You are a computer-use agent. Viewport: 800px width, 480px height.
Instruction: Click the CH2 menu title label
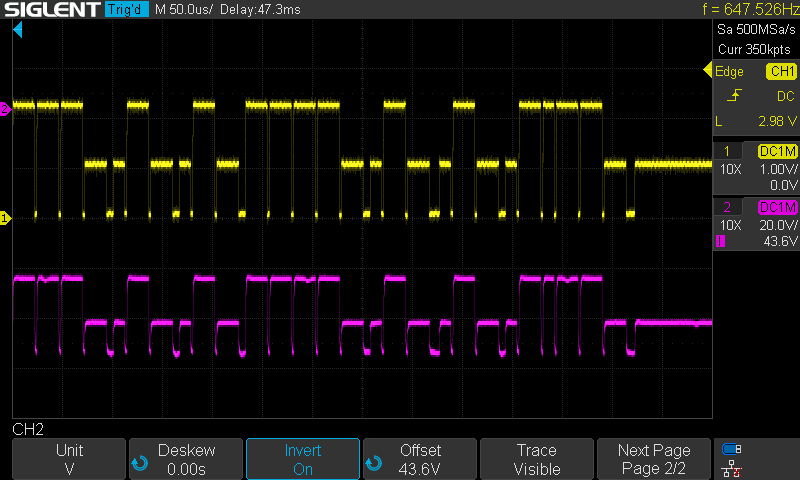[28, 429]
